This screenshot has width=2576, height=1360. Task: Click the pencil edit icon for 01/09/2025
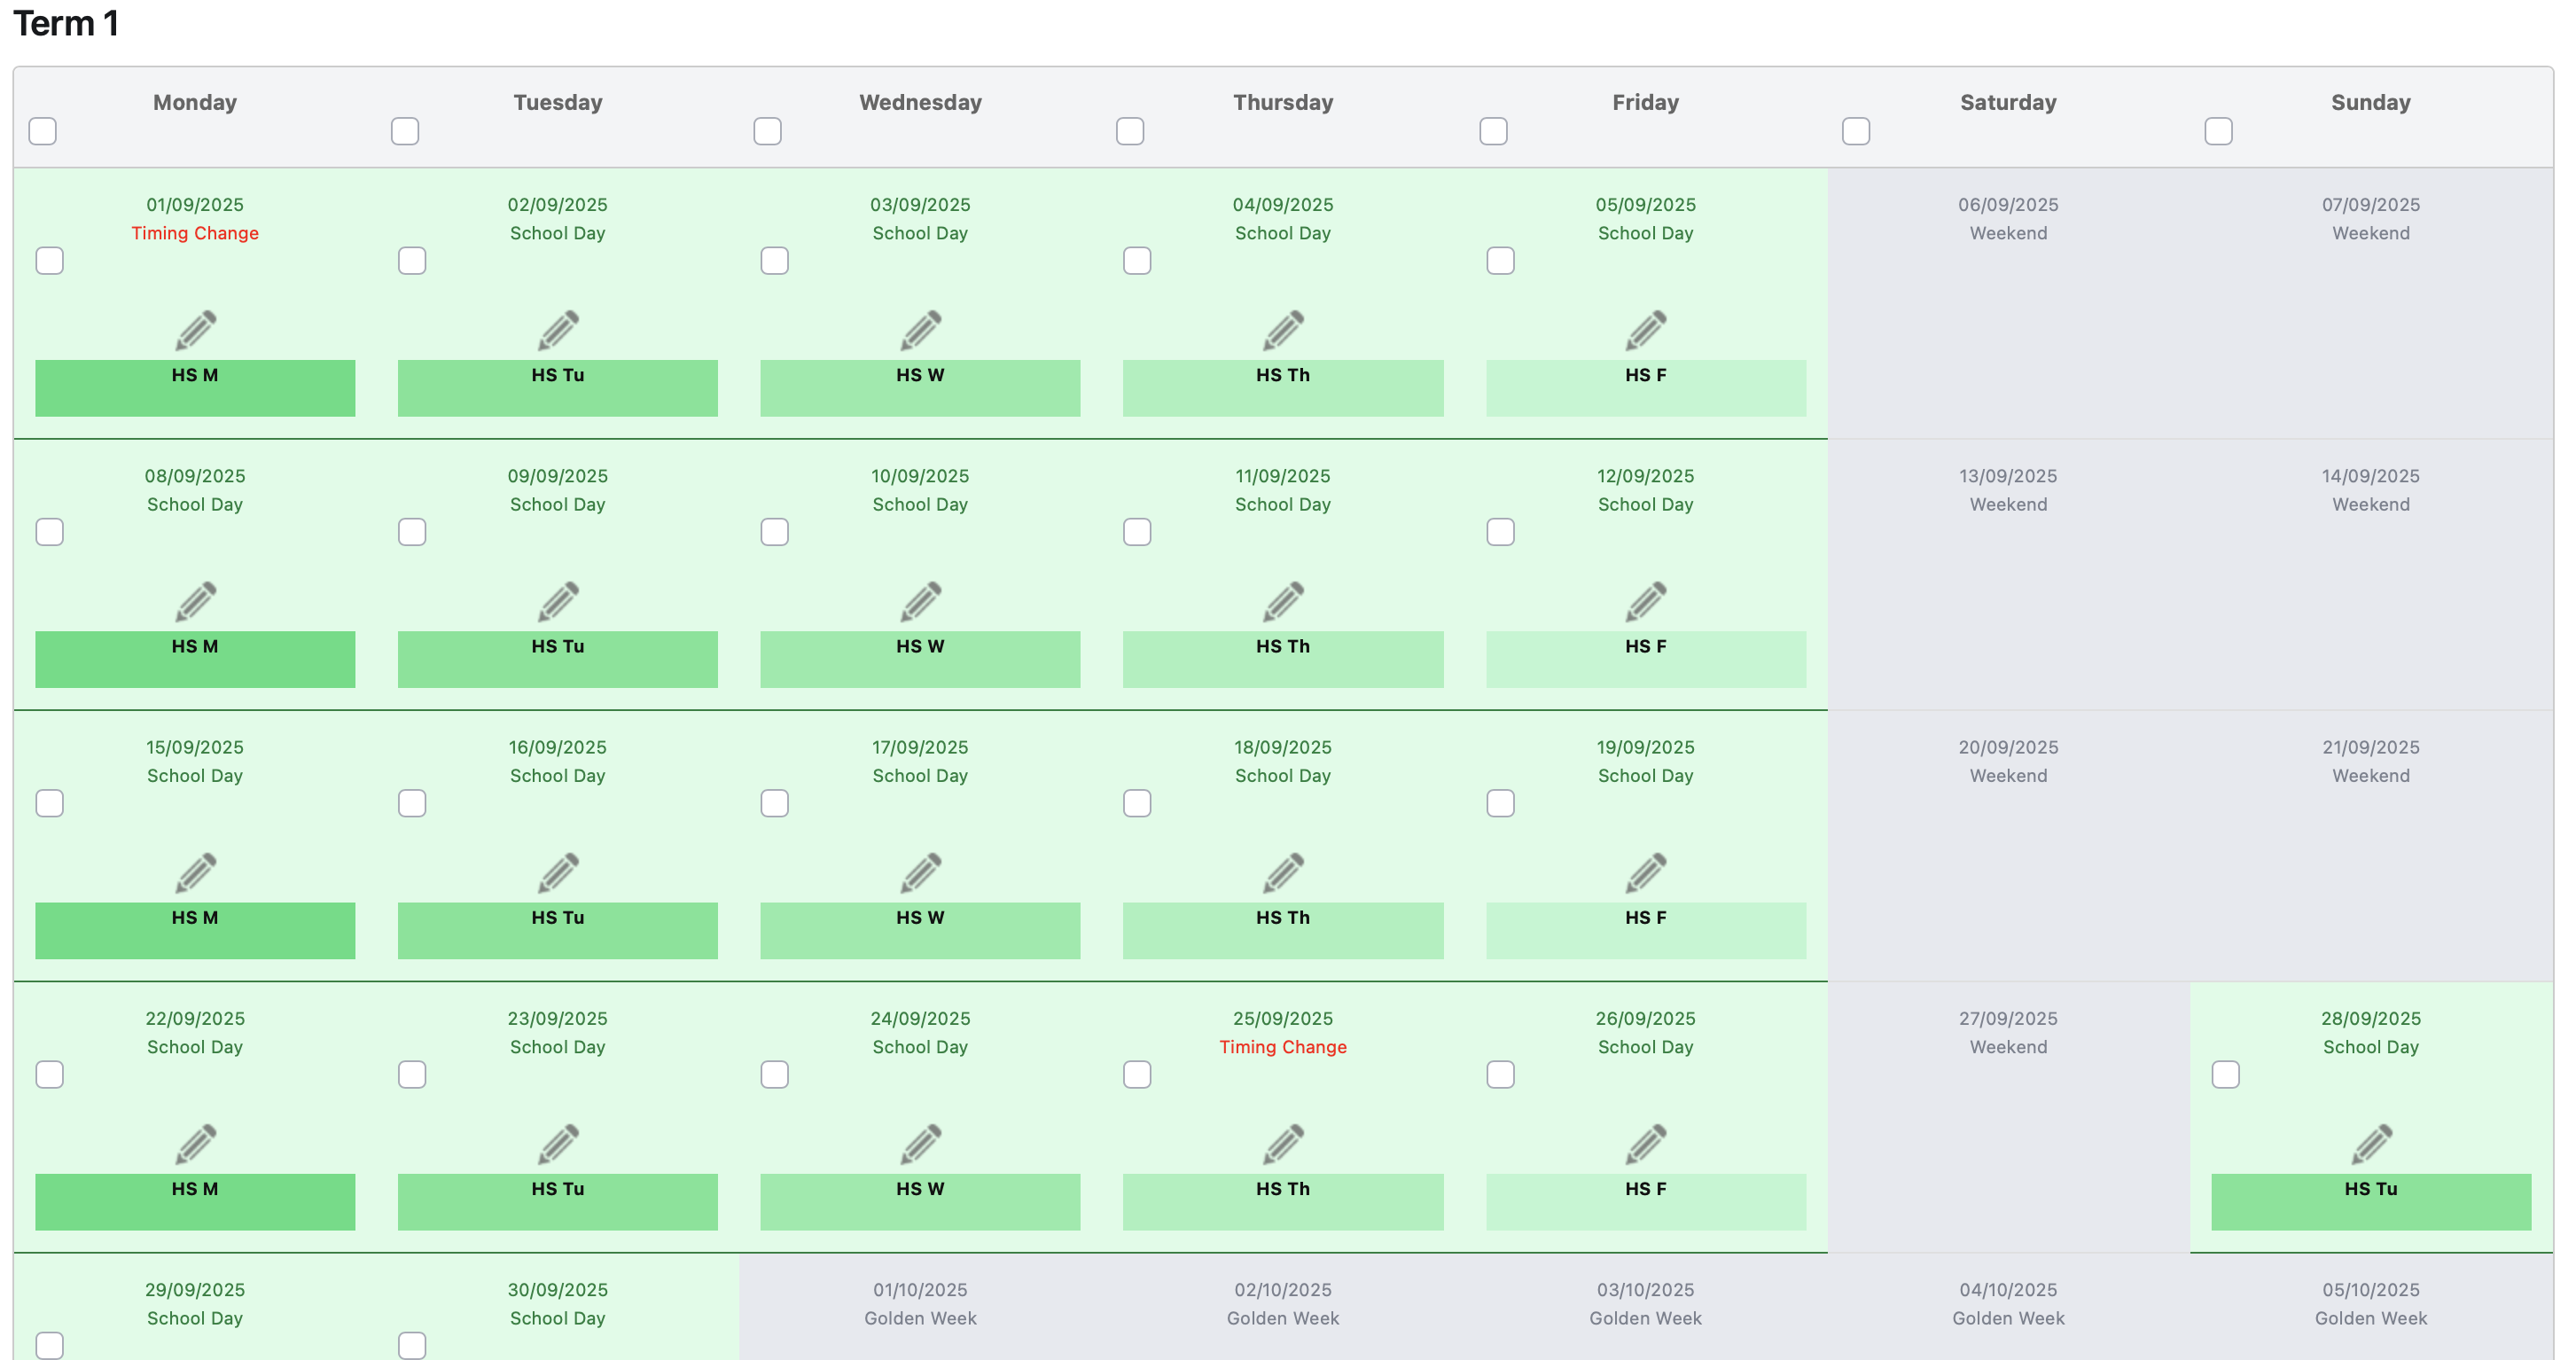(195, 330)
